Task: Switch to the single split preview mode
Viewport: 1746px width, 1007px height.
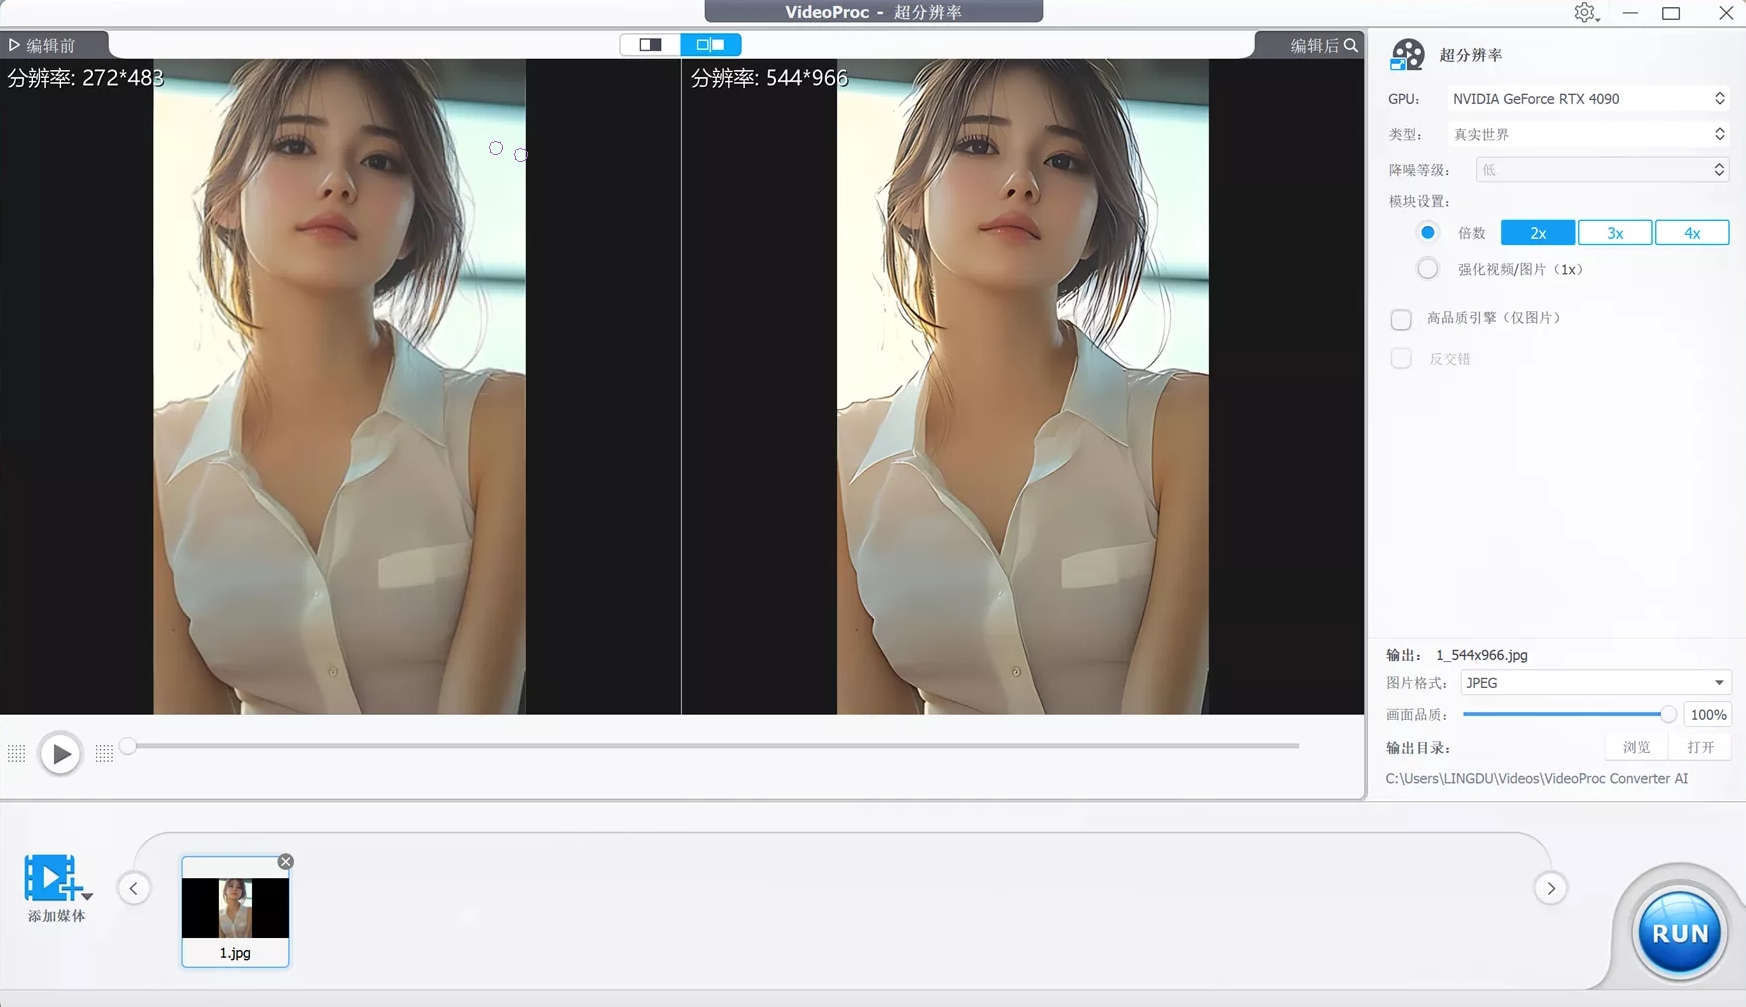Action: click(x=650, y=45)
